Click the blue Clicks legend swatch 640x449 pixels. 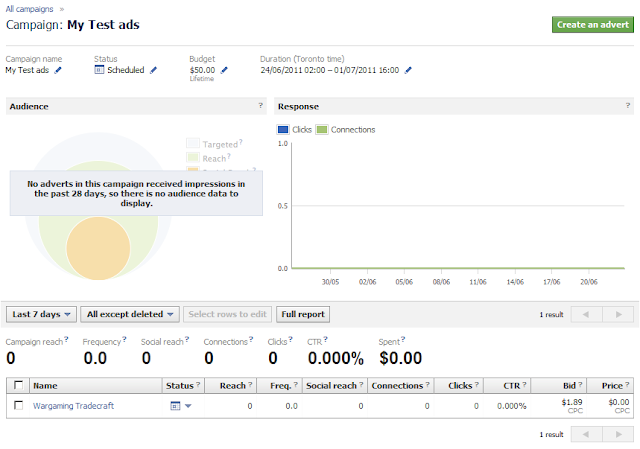click(x=283, y=130)
